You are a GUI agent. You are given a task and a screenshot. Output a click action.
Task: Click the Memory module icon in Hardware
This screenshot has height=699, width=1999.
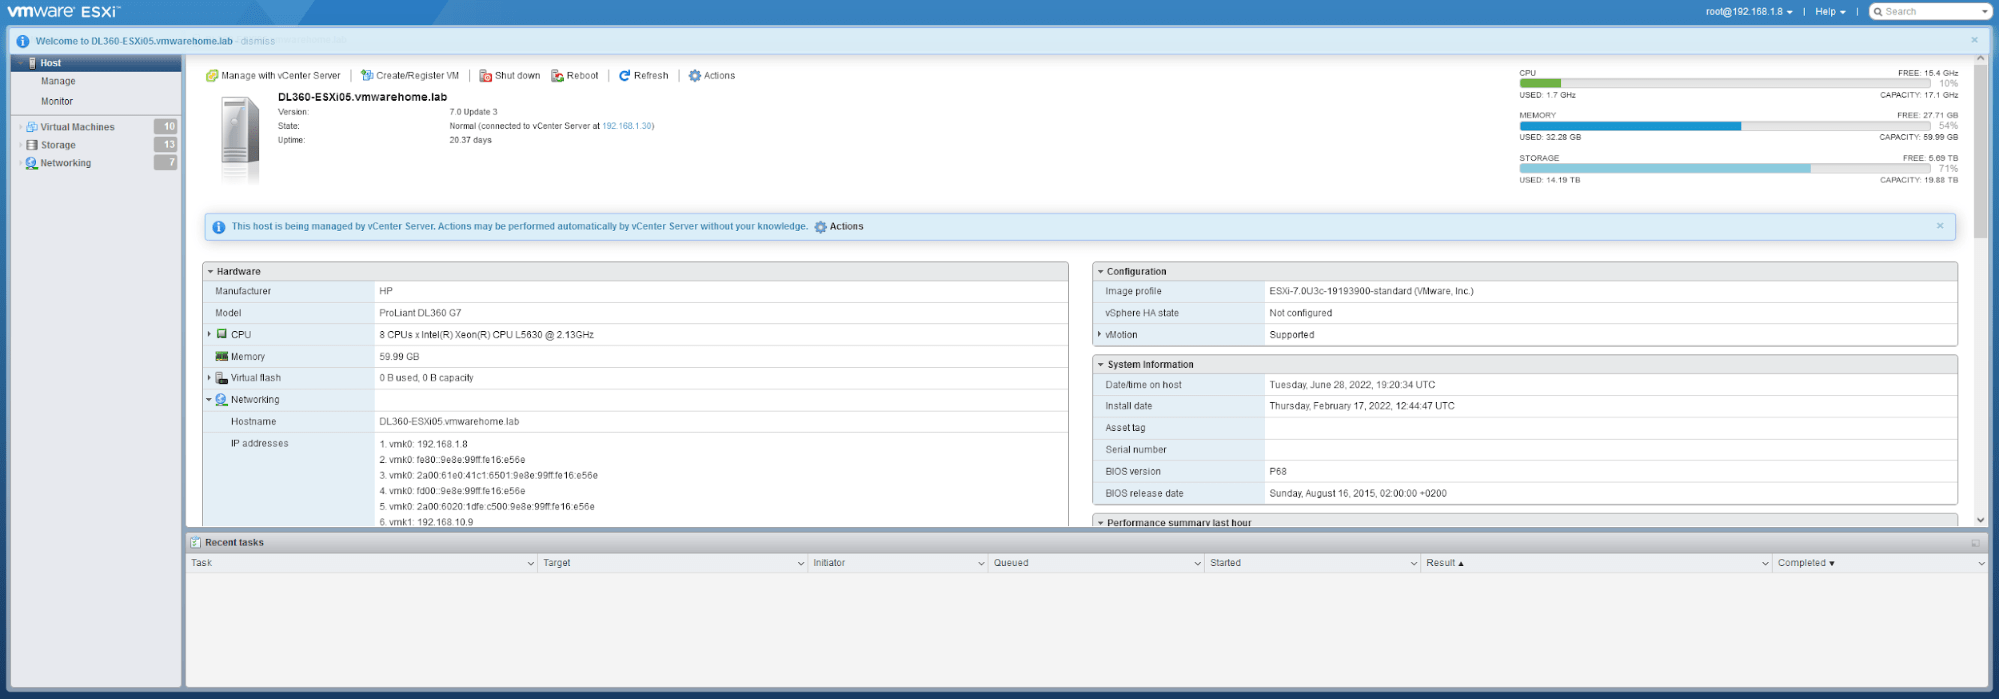(222, 356)
